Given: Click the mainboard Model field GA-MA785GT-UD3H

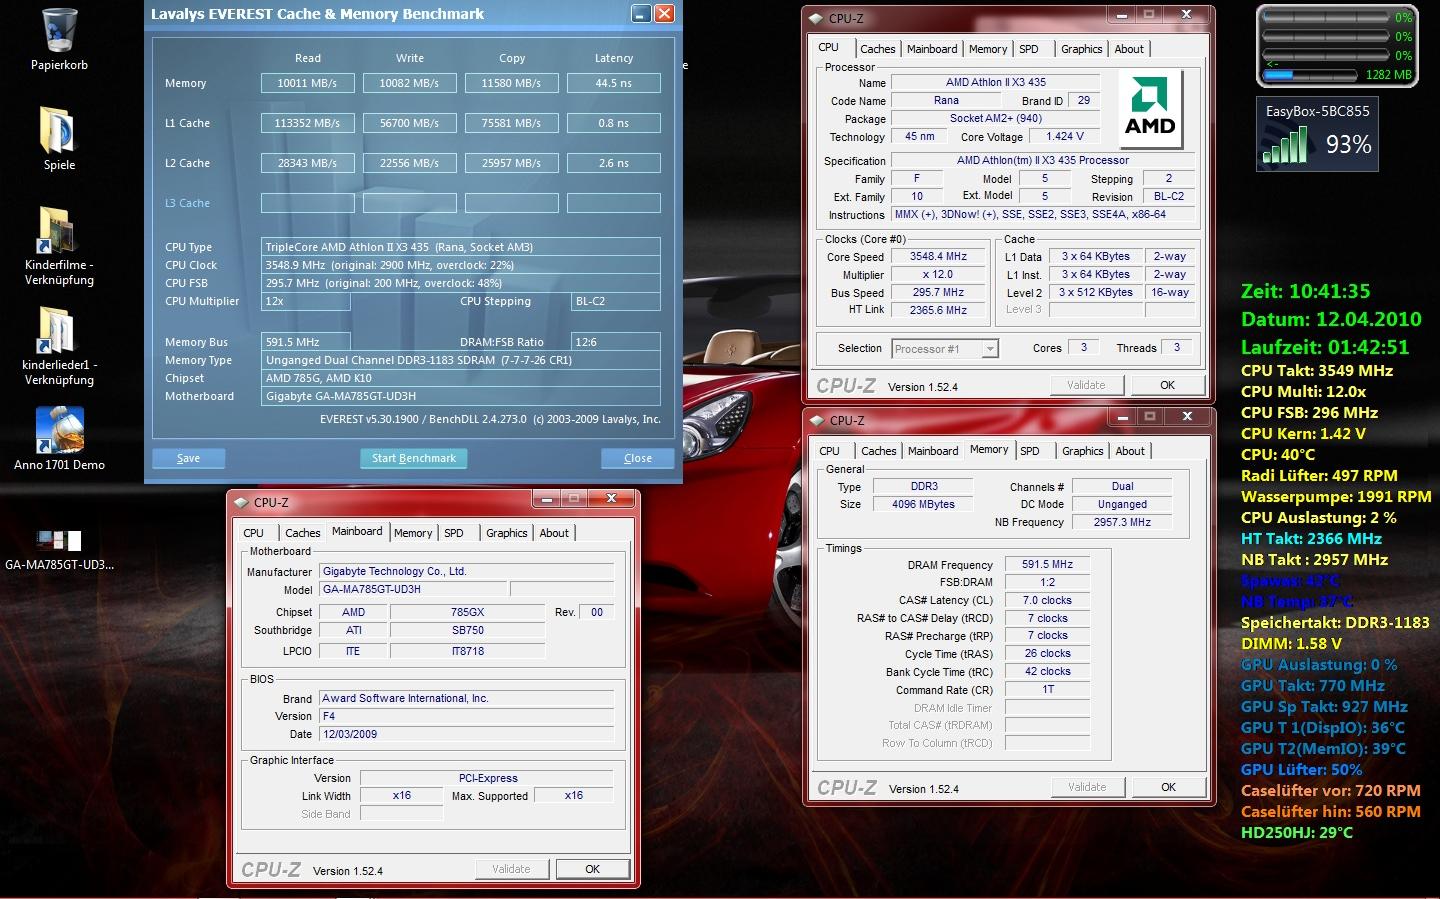Looking at the screenshot, I should click(x=413, y=590).
